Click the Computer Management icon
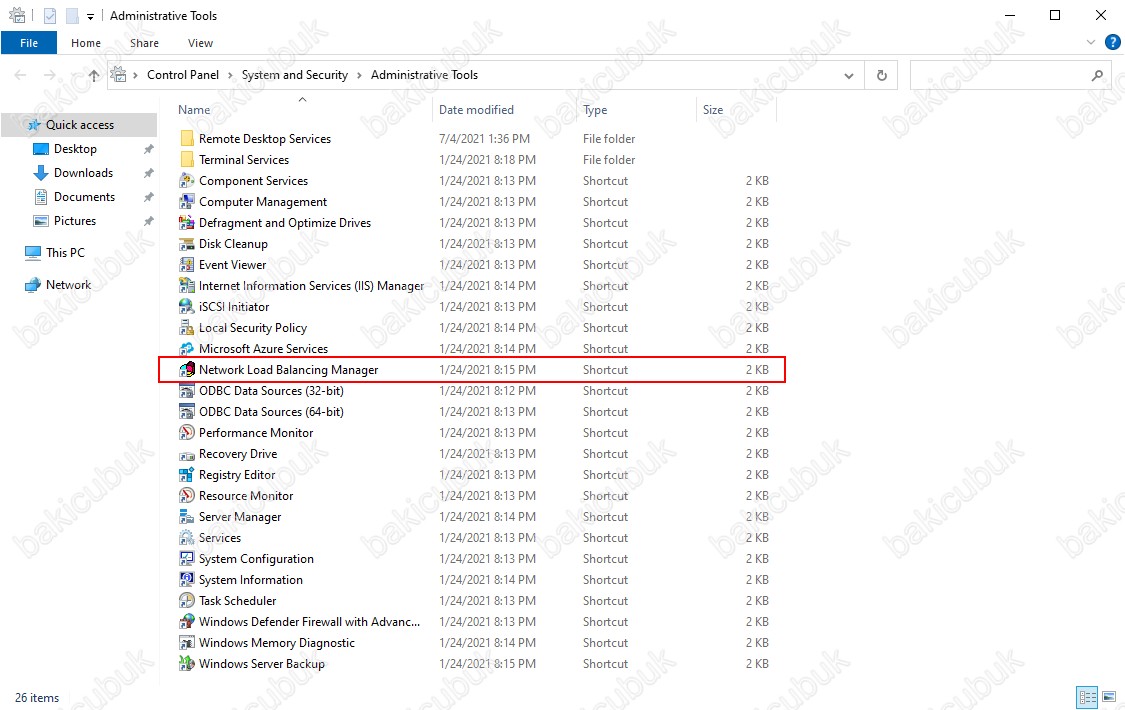Viewport: 1125px width, 710px height. 187,202
